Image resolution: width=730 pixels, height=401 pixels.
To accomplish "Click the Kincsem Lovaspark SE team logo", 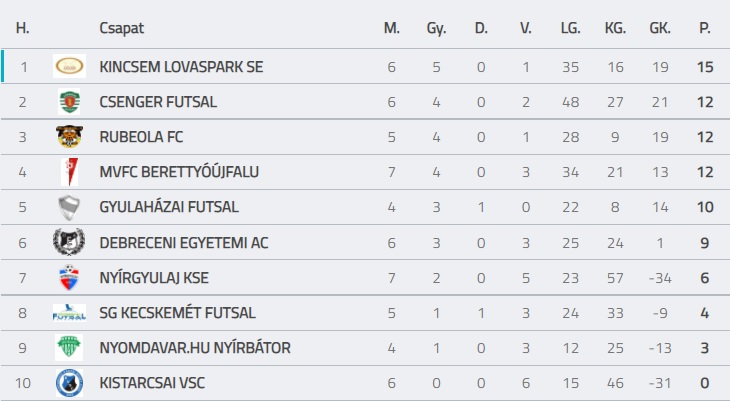I will click(69, 67).
